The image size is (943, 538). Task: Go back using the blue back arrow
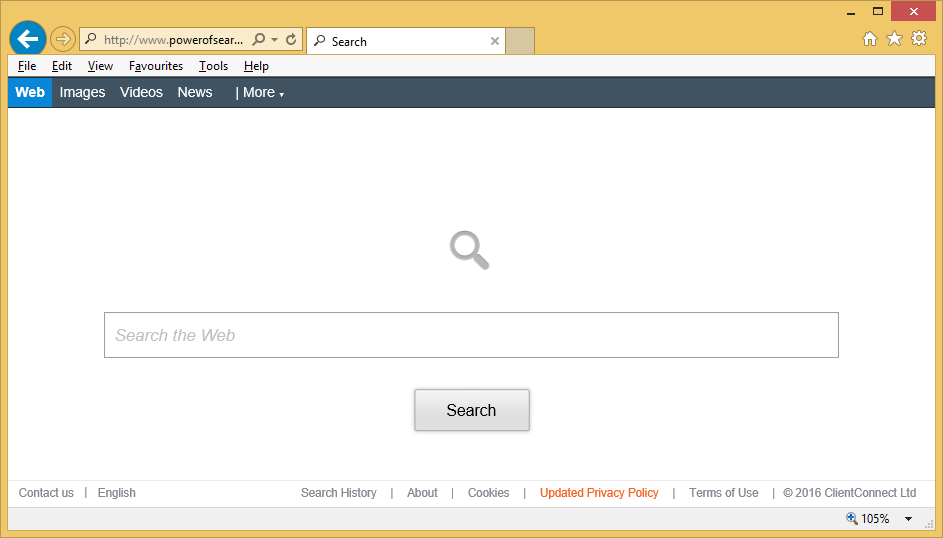click(28, 39)
